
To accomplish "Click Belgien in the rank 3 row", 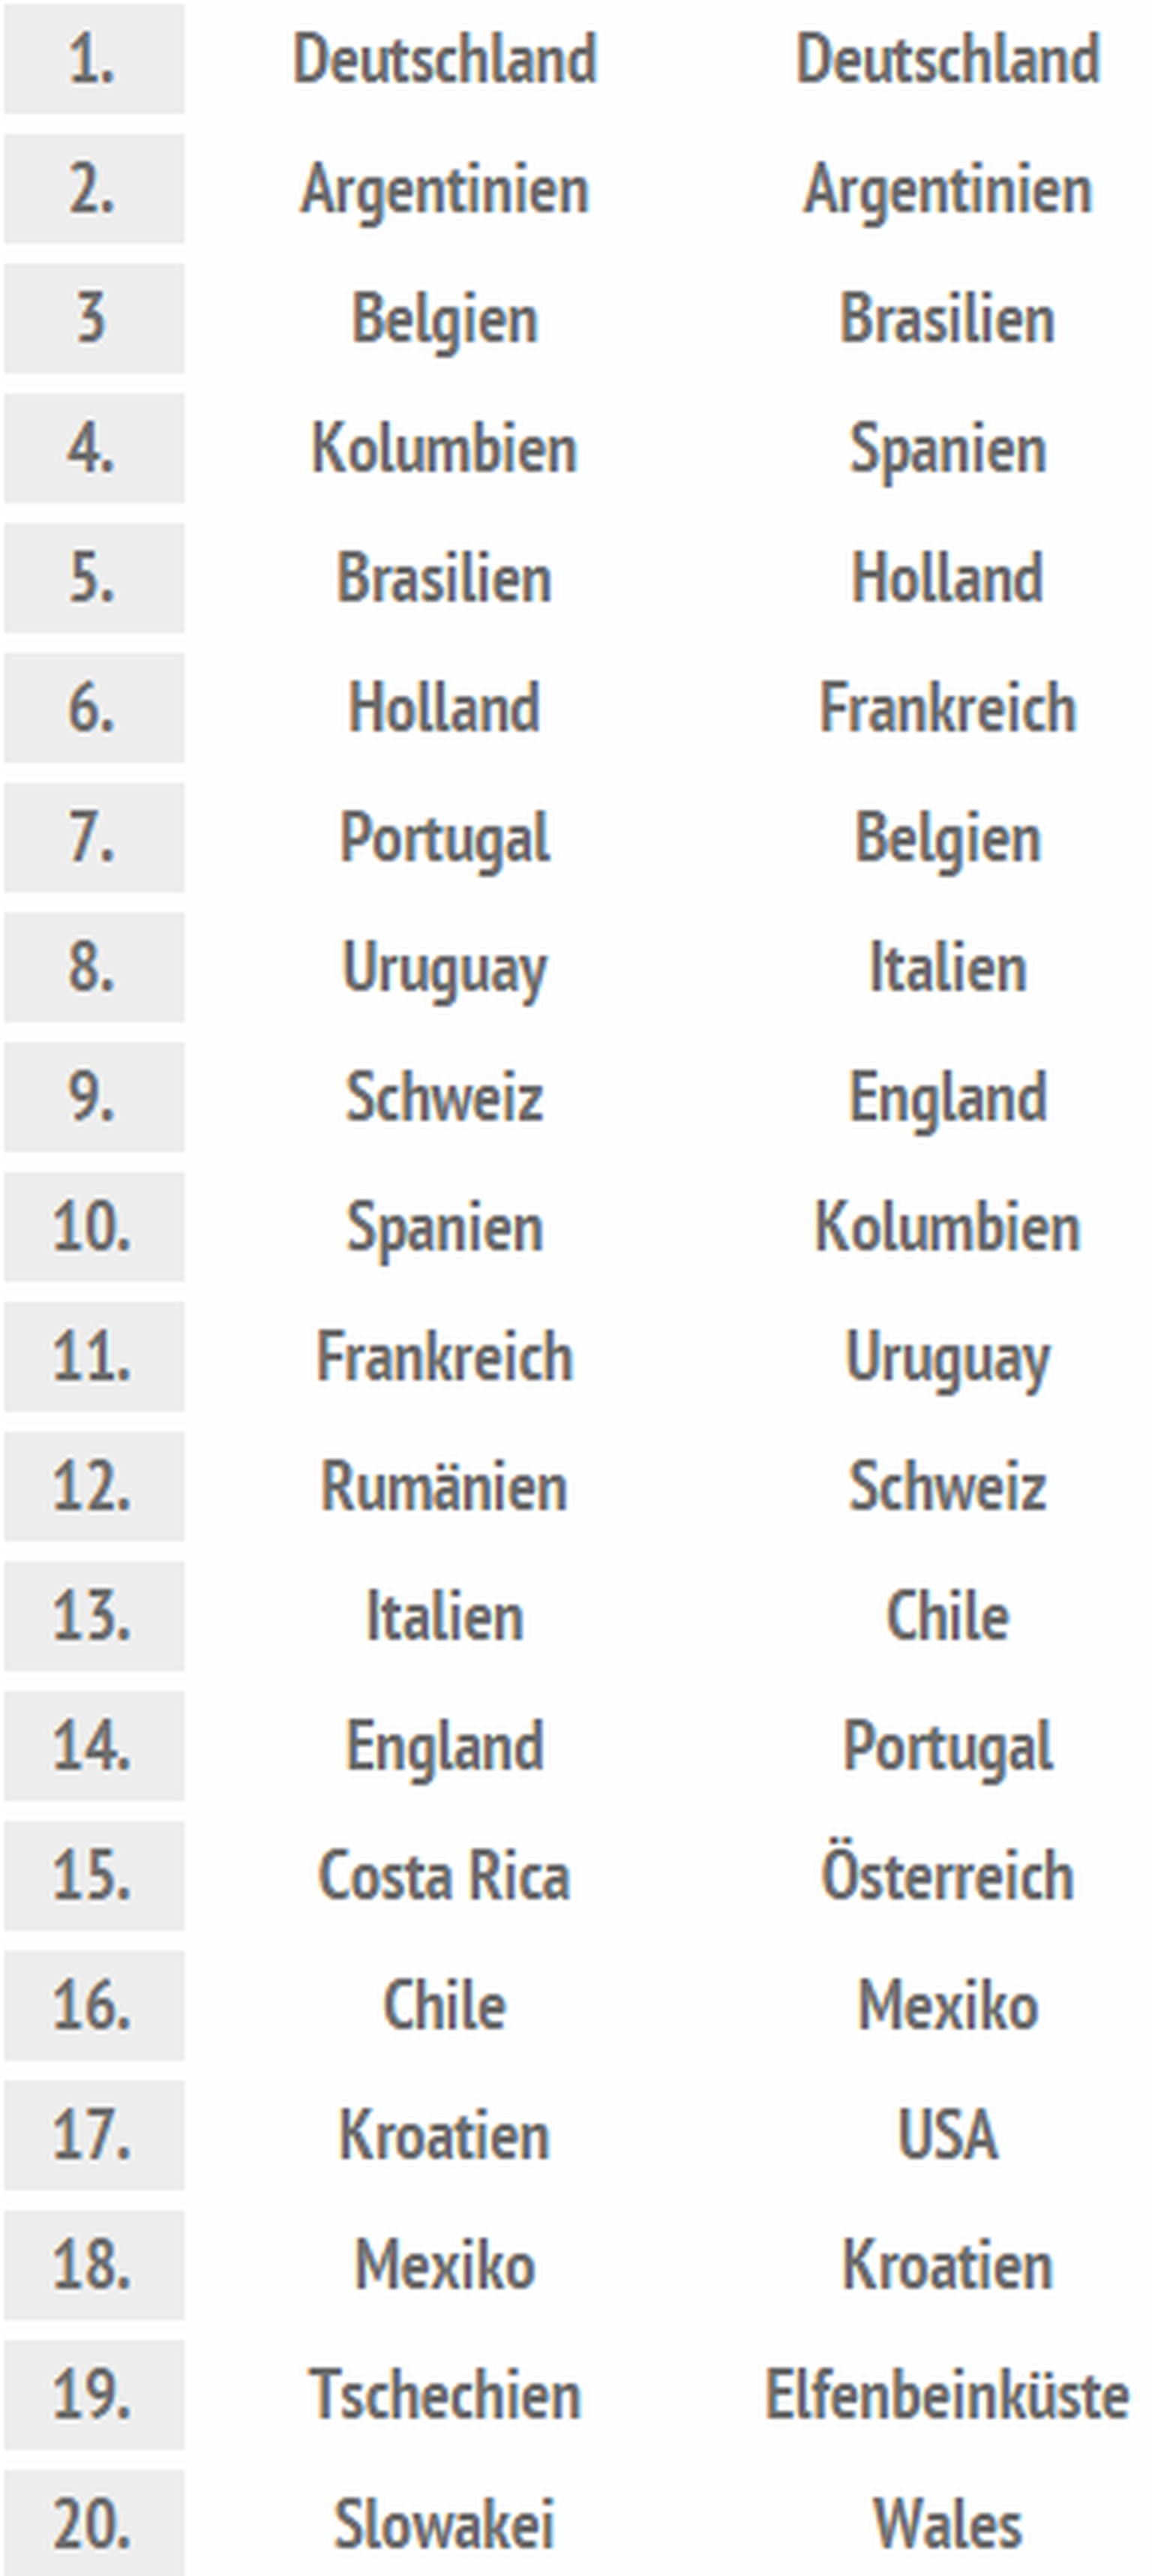I will point(444,319).
